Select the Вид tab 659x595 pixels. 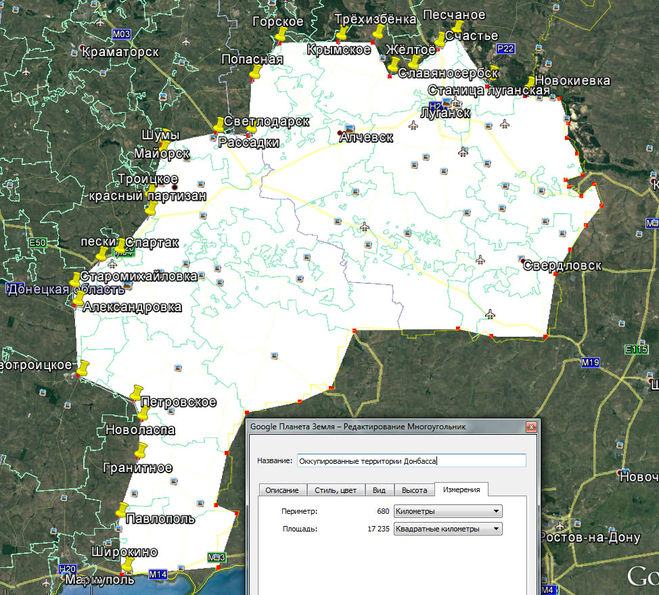(379, 489)
